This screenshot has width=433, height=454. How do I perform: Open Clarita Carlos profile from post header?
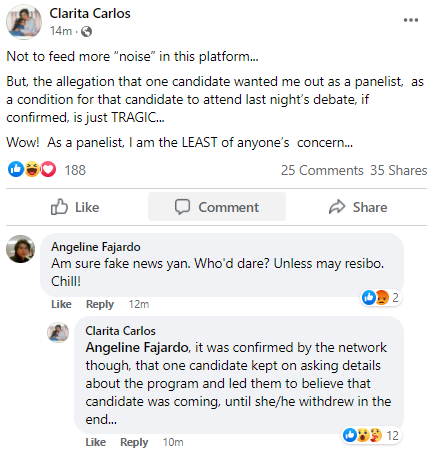click(90, 14)
